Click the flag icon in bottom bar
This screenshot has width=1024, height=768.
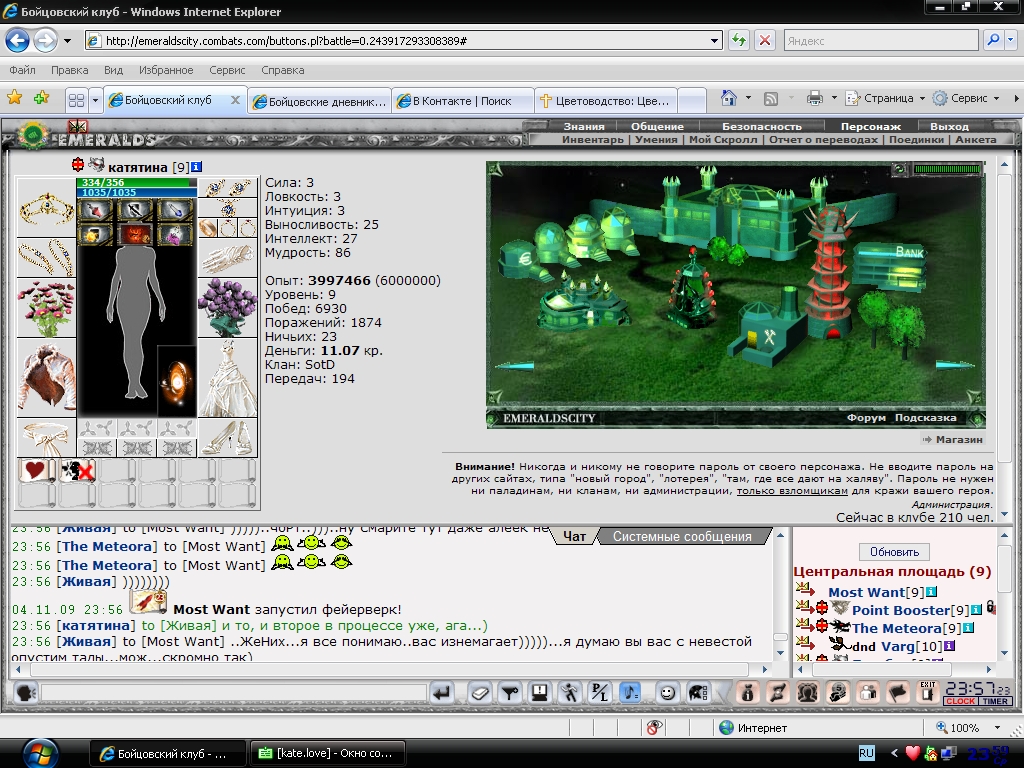[x=897, y=692]
